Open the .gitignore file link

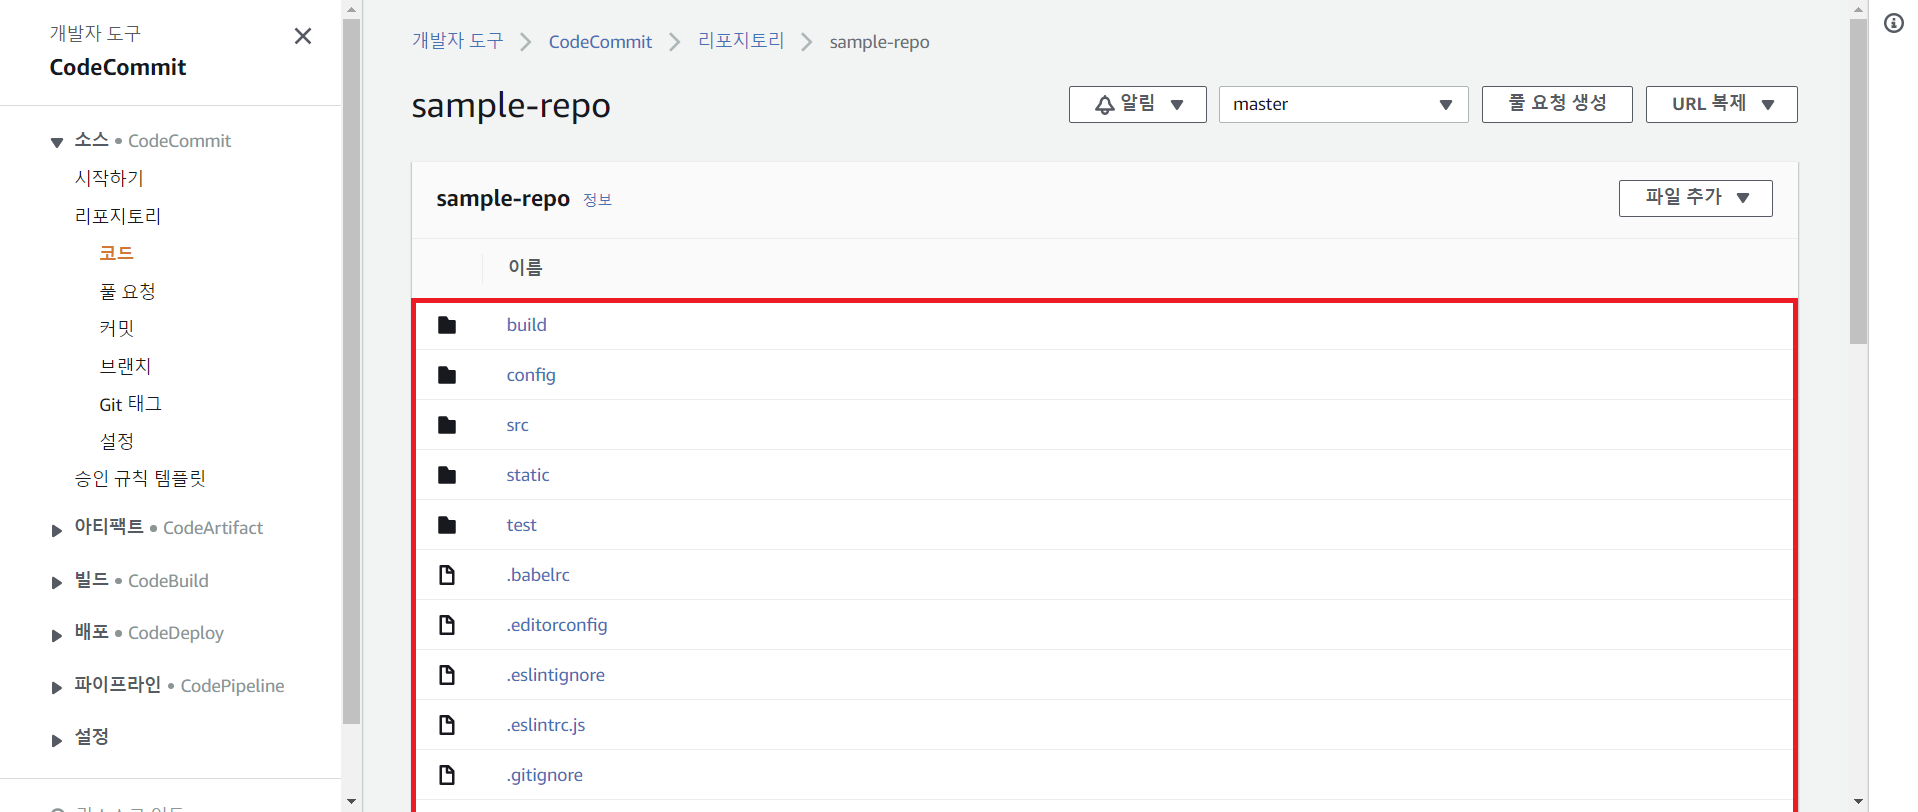[x=544, y=775]
